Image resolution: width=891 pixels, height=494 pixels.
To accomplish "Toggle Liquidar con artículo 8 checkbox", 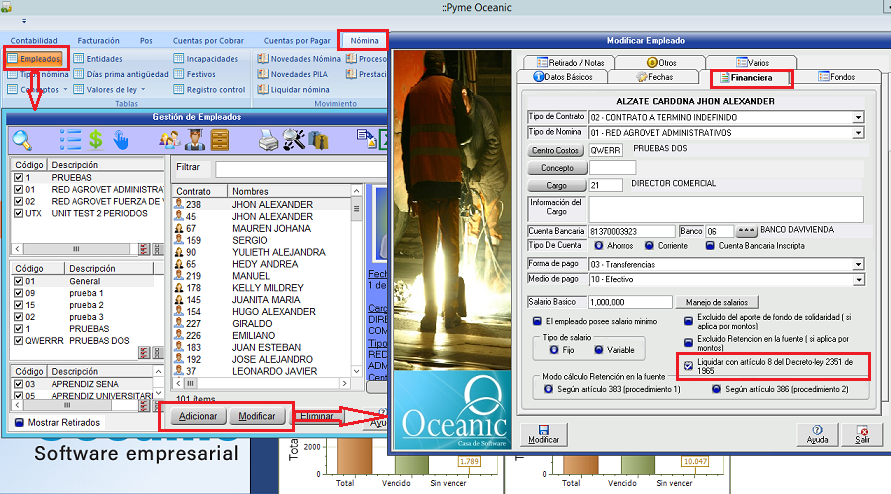I will coord(688,365).
